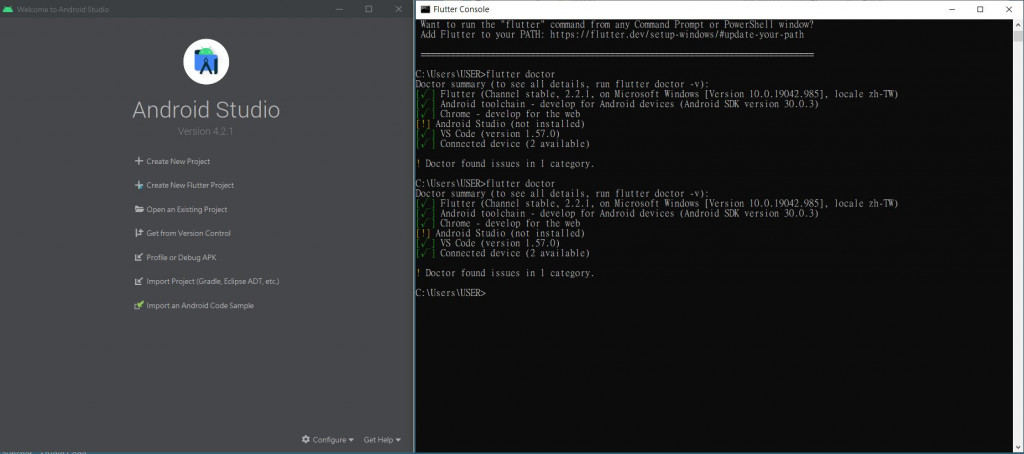
Task: Click the gear icon next to Configure
Action: (x=306, y=440)
